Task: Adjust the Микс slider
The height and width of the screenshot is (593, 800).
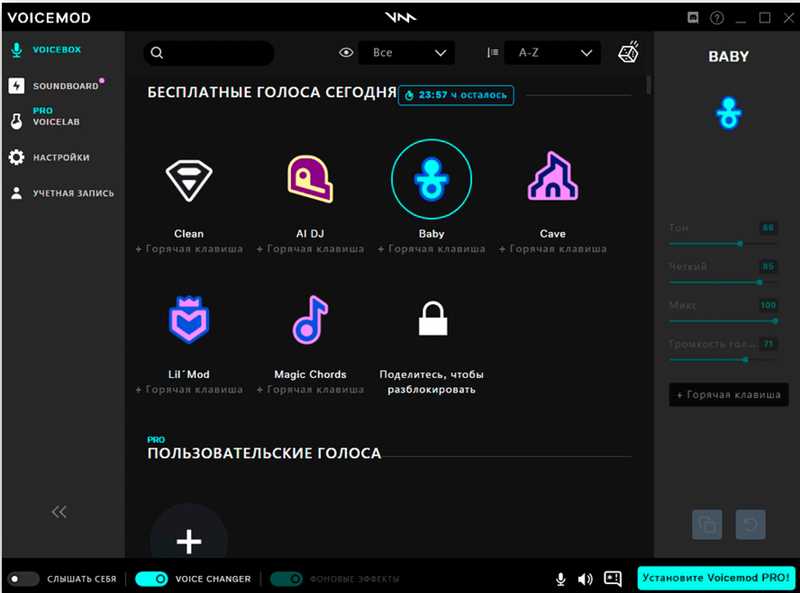Action: (723, 321)
